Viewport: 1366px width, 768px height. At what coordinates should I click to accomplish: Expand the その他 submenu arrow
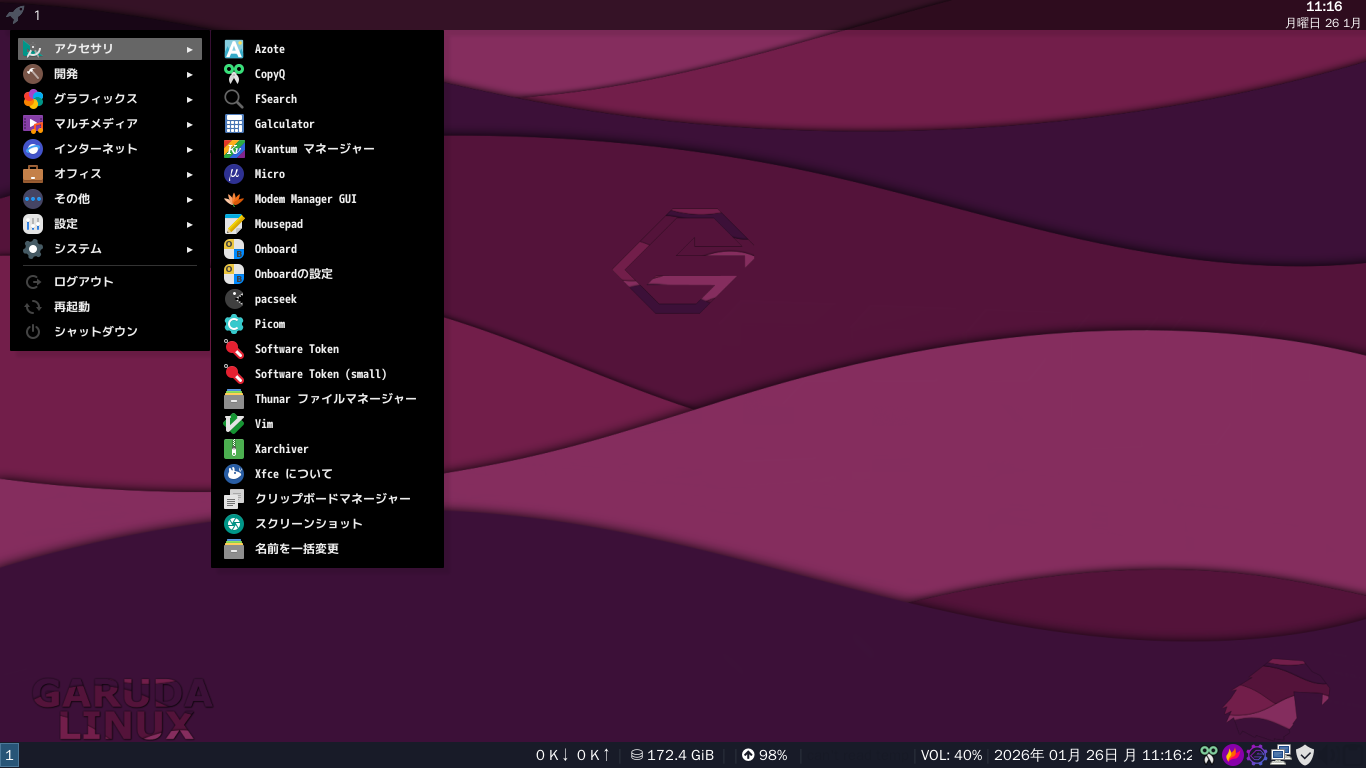click(189, 199)
